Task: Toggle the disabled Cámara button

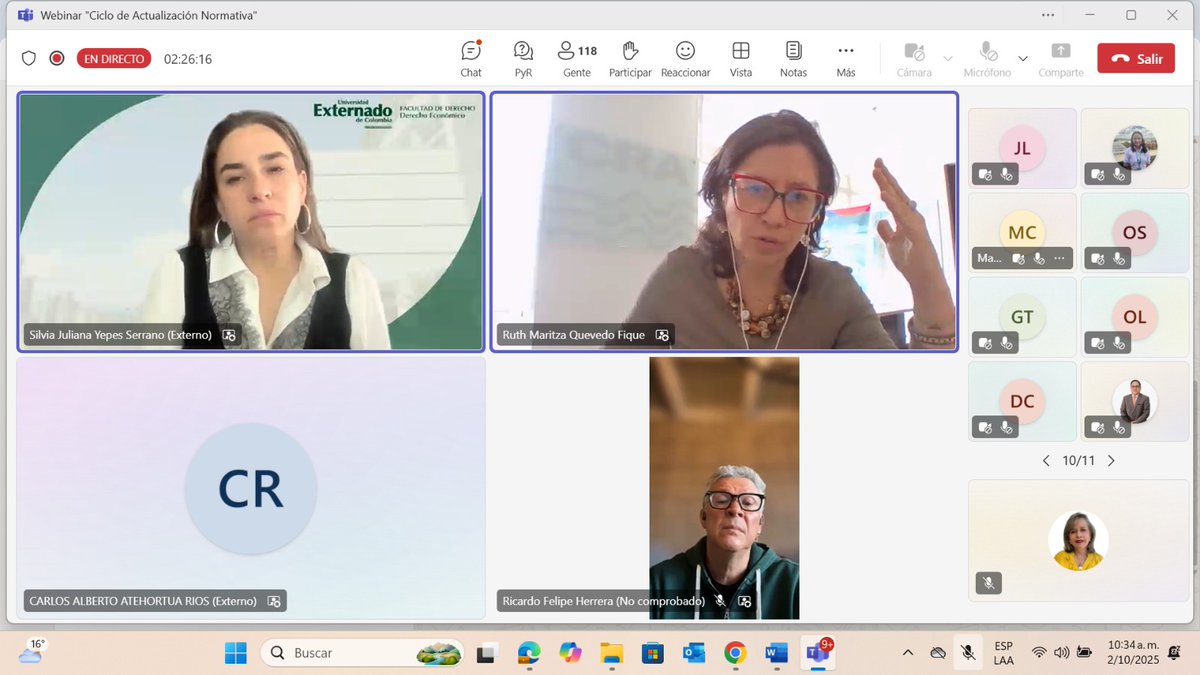Action: coord(914,58)
